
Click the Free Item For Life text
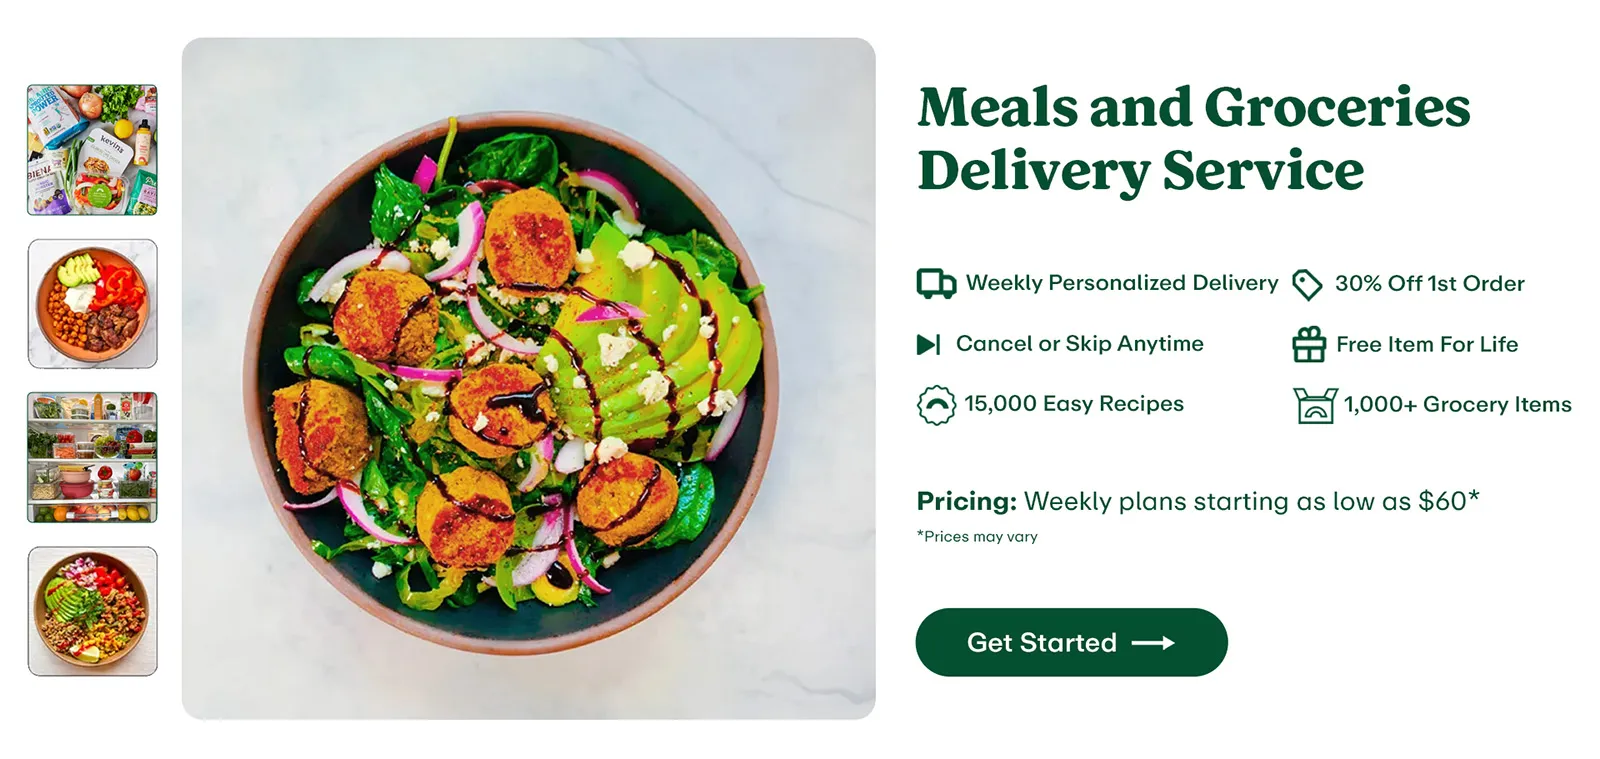(x=1426, y=345)
